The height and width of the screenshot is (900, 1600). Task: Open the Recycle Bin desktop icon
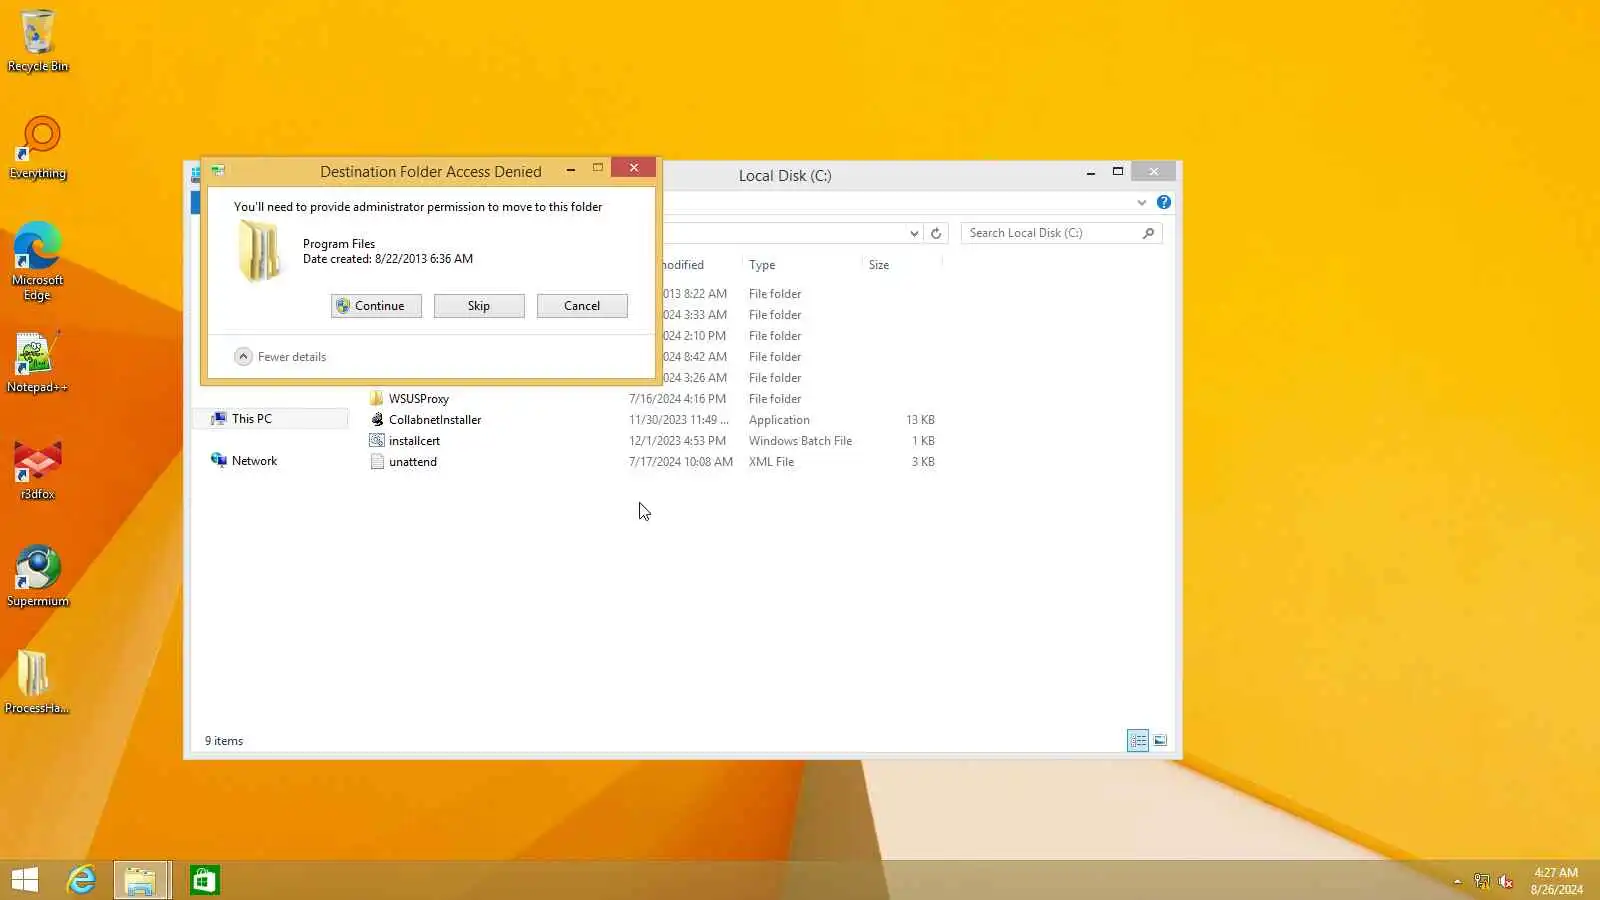click(38, 41)
